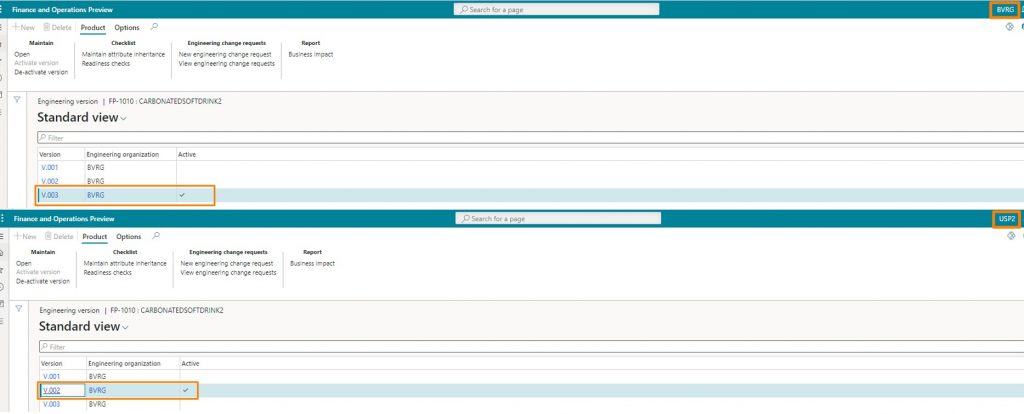1024x414 pixels.
Task: Create New engineering change request in BVRG window
Action: [225, 54]
